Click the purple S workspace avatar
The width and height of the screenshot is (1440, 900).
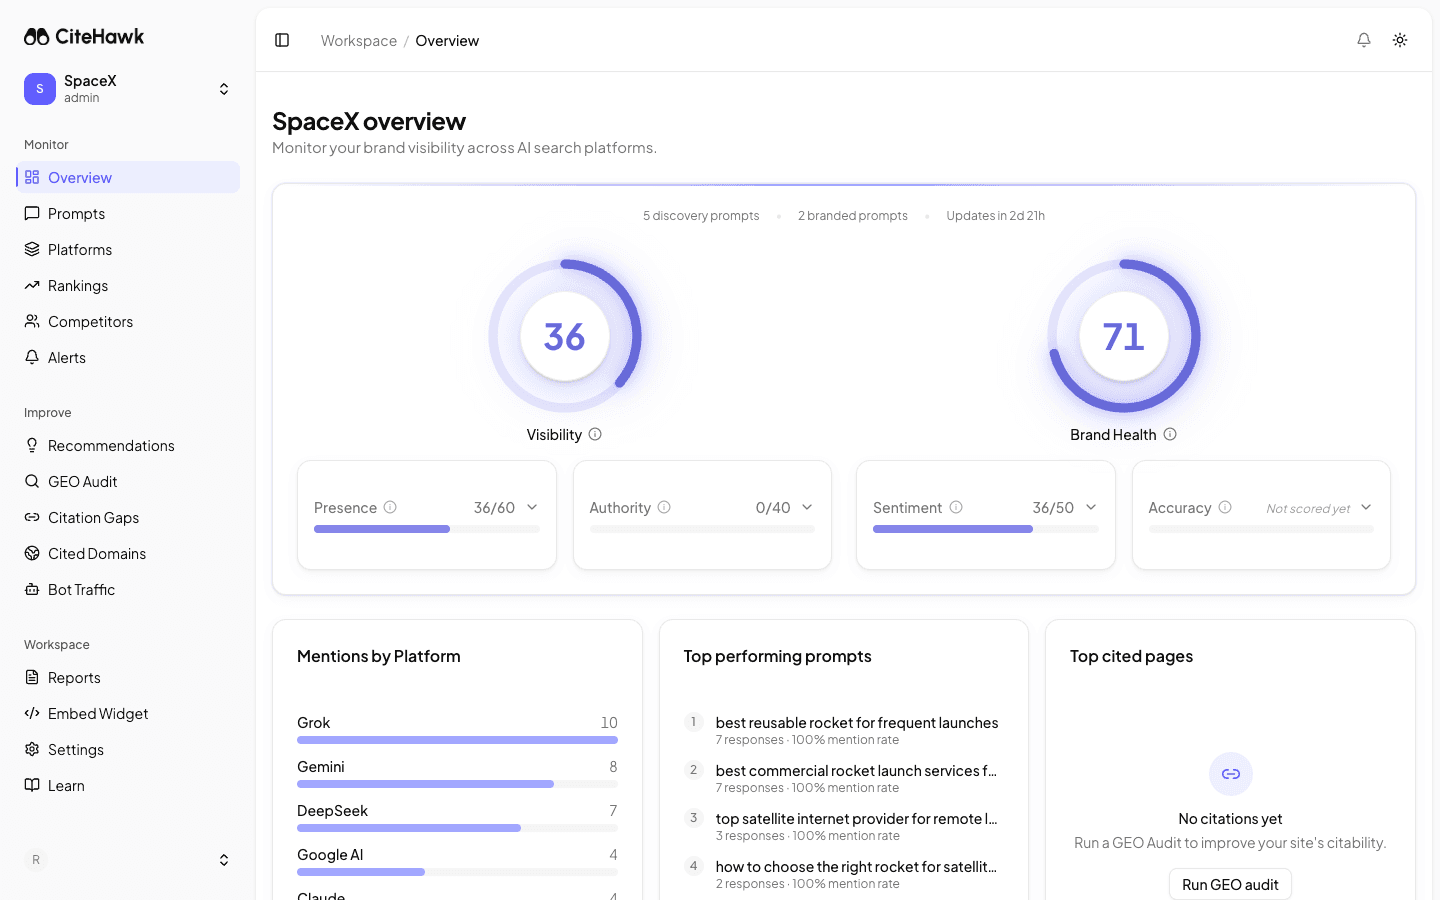(x=40, y=89)
